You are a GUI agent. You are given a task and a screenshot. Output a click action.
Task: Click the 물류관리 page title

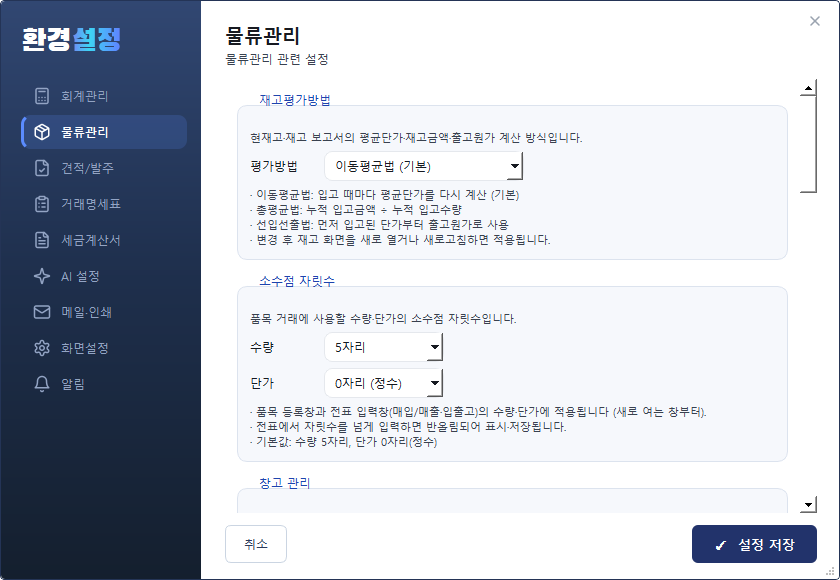(262, 36)
